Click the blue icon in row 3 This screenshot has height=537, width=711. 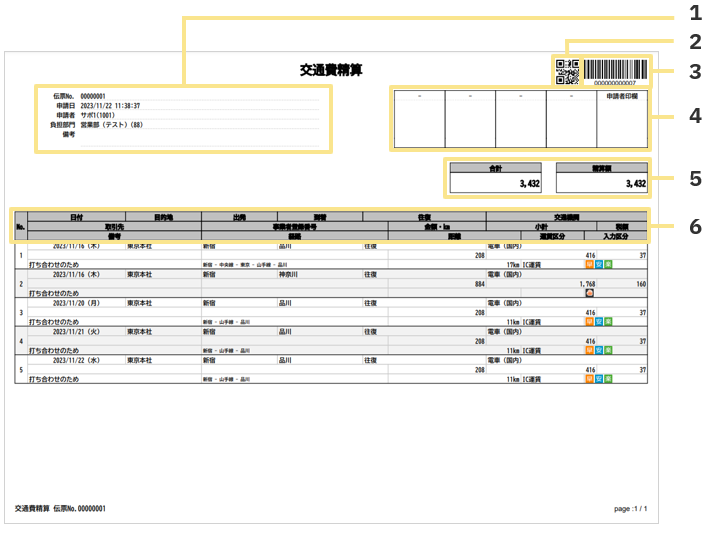(599, 322)
